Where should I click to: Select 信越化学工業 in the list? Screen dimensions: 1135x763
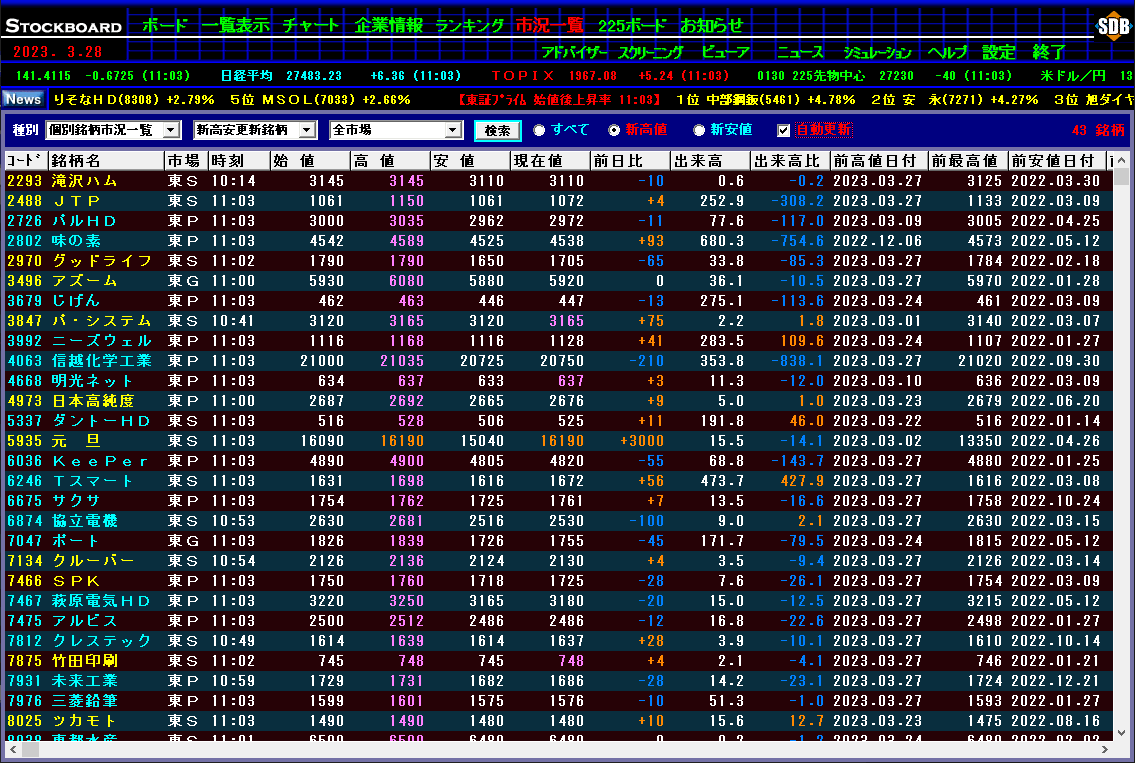click(x=101, y=361)
